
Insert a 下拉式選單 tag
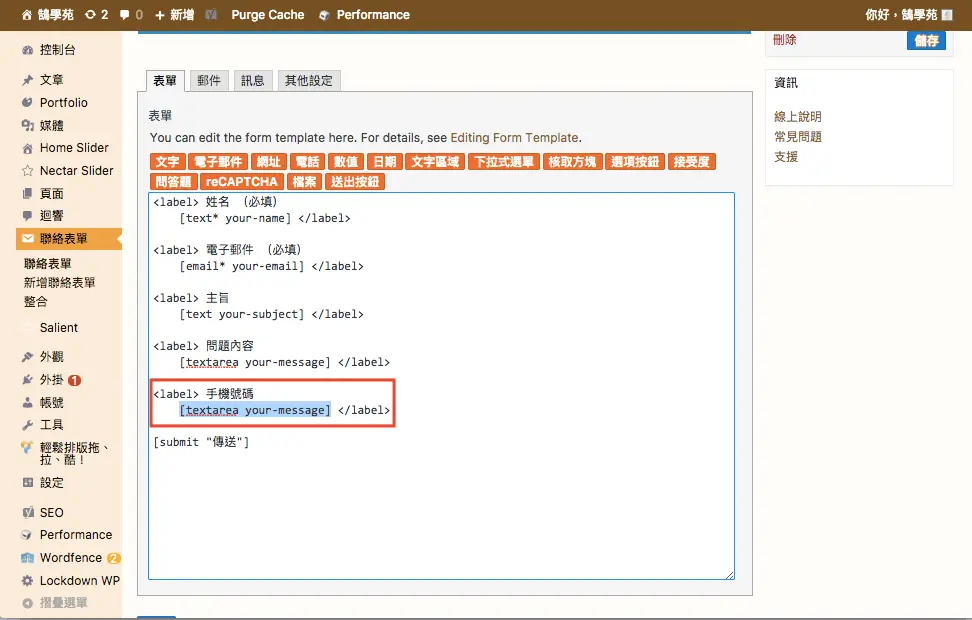pos(504,162)
